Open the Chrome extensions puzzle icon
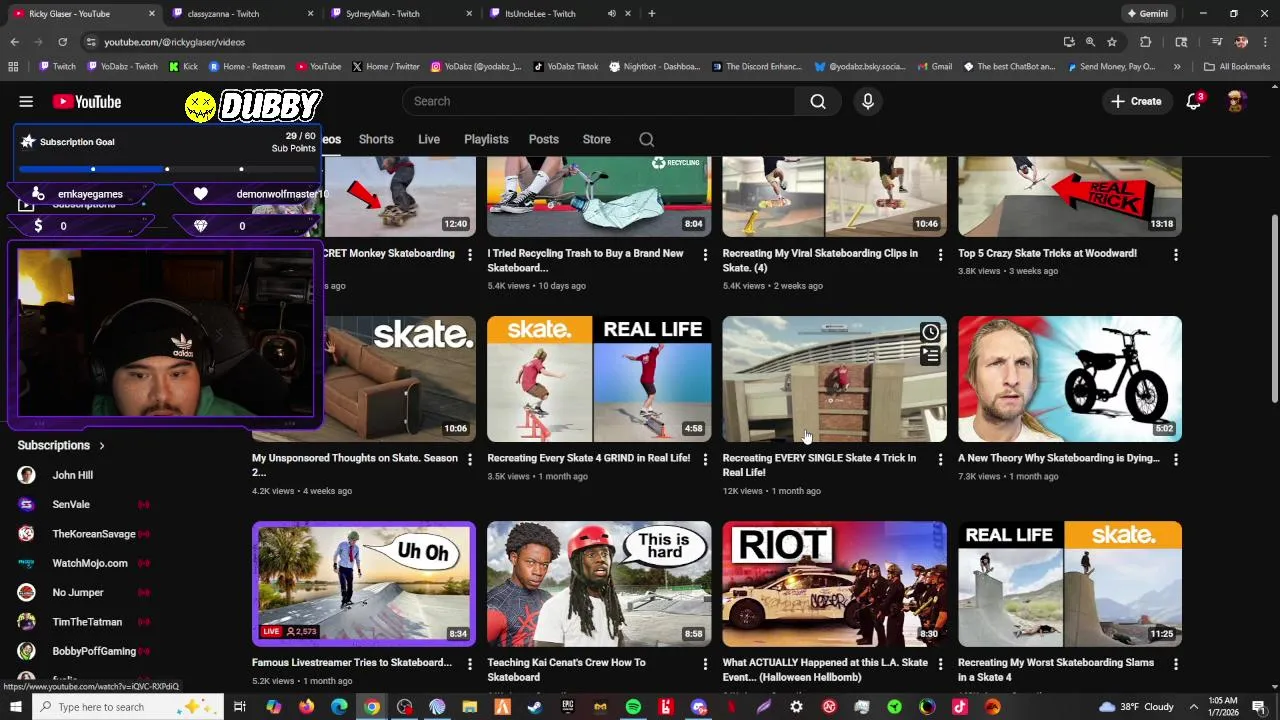The width and height of the screenshot is (1280, 720). point(1146,42)
